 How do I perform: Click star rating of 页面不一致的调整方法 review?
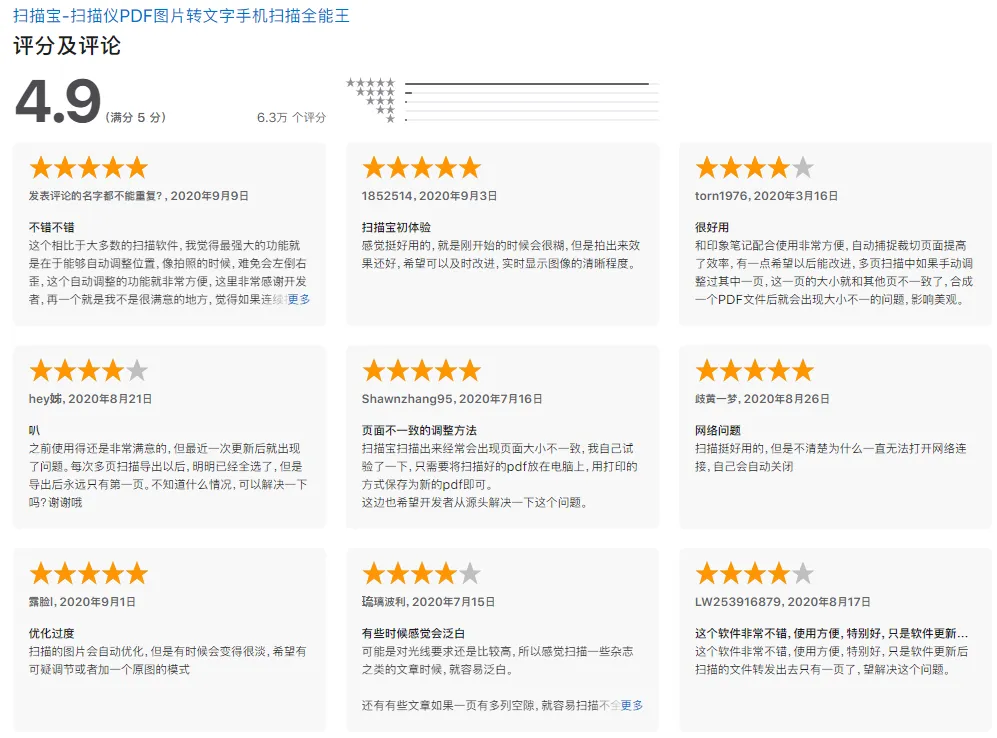tap(421, 371)
